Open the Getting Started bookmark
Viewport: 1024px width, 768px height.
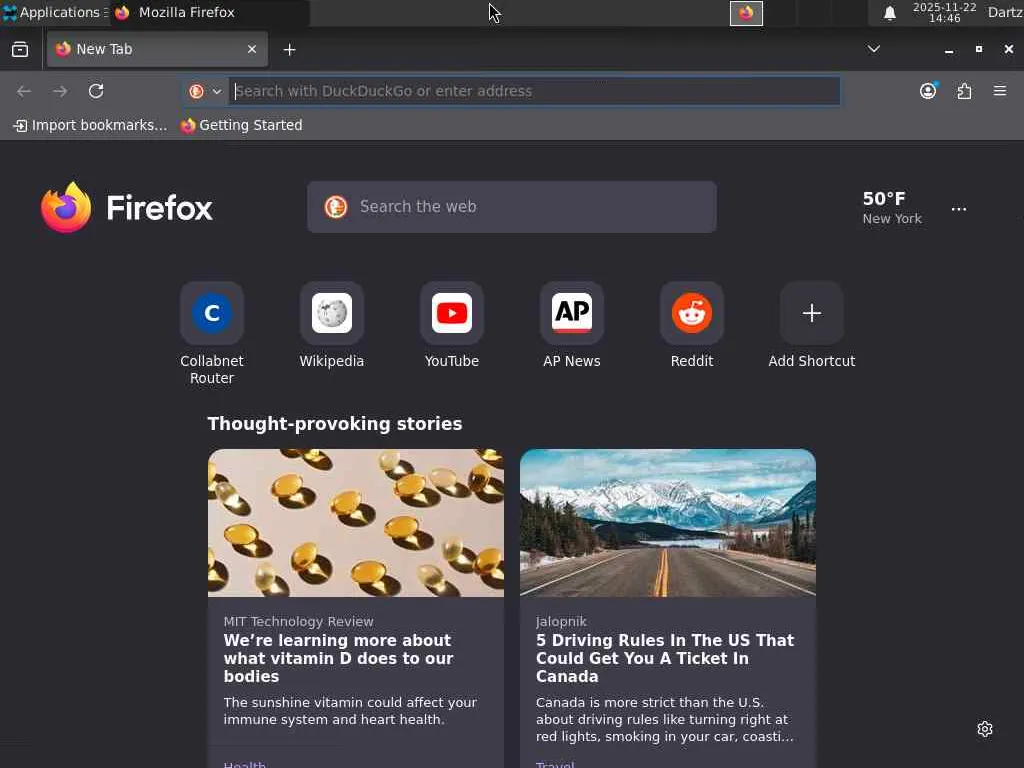(242, 125)
